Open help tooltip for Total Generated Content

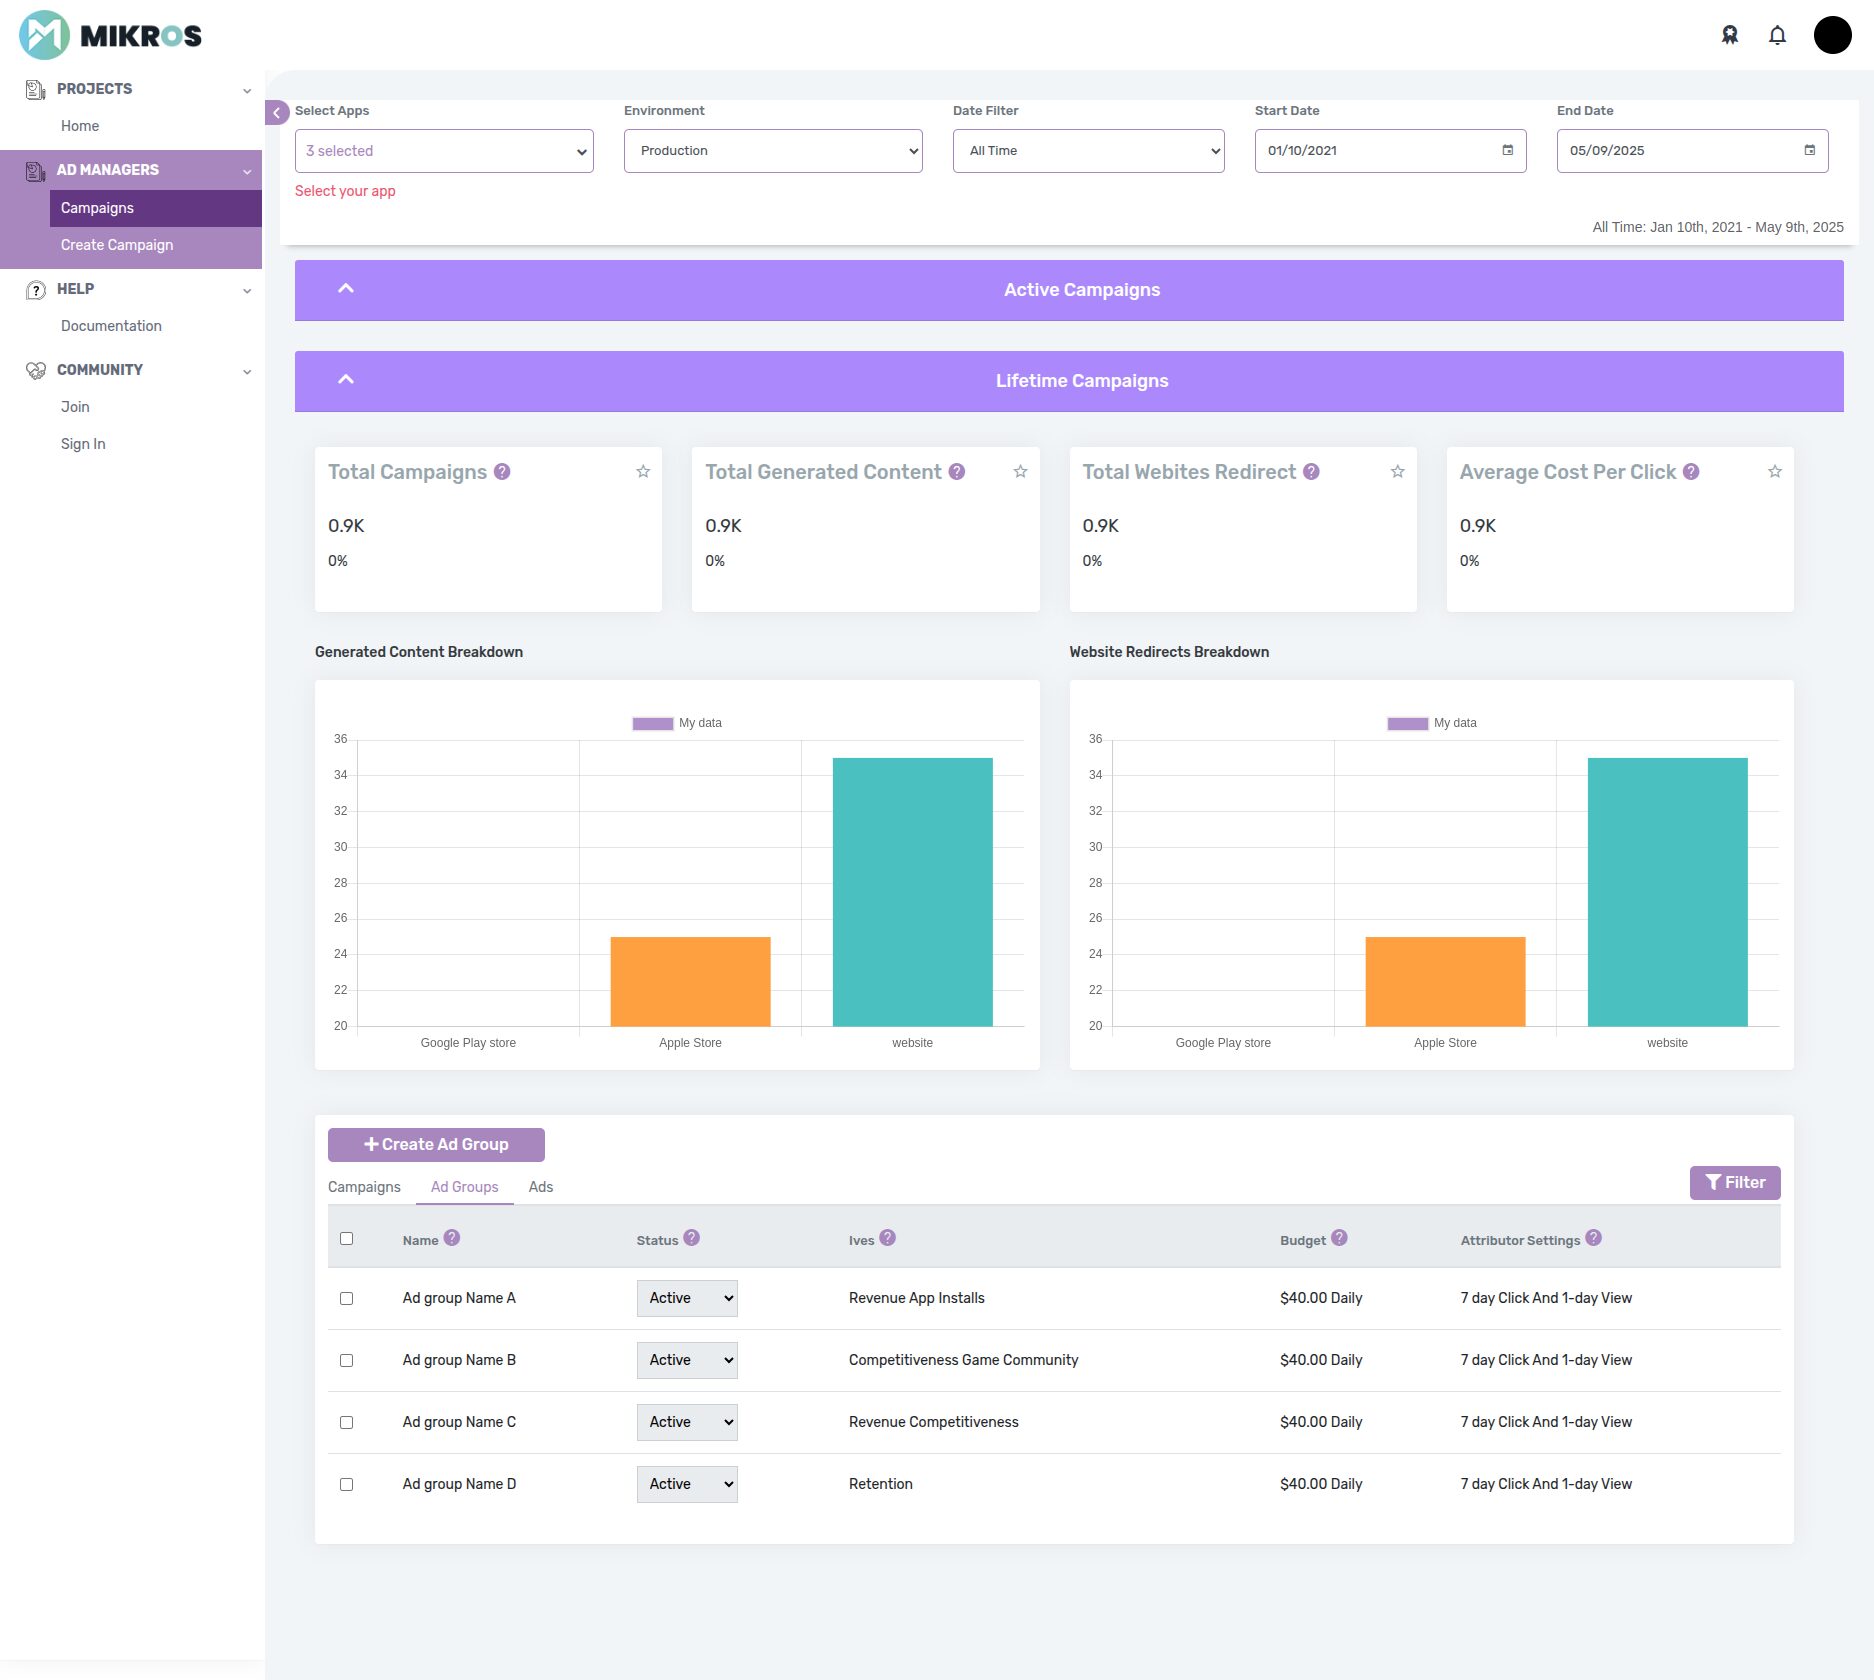[957, 472]
